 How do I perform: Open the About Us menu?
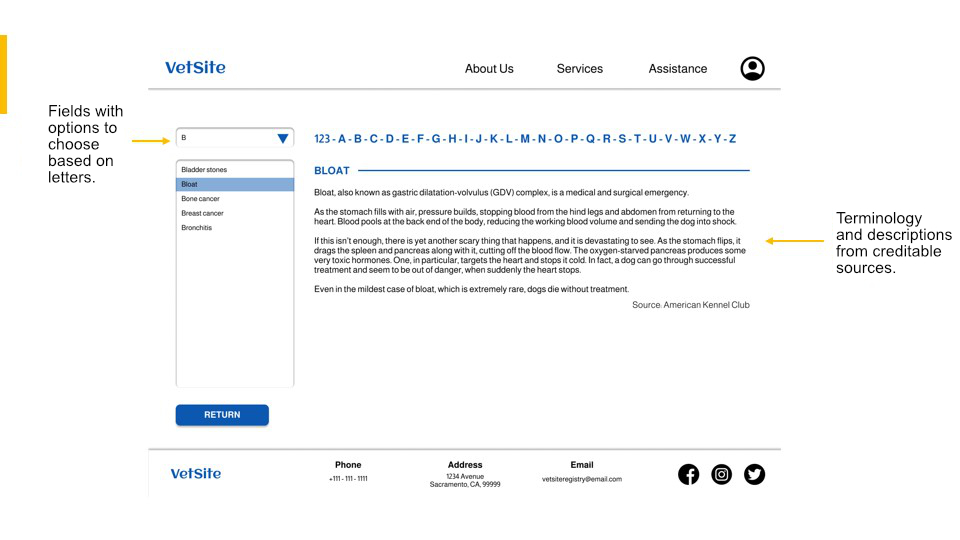coord(489,69)
